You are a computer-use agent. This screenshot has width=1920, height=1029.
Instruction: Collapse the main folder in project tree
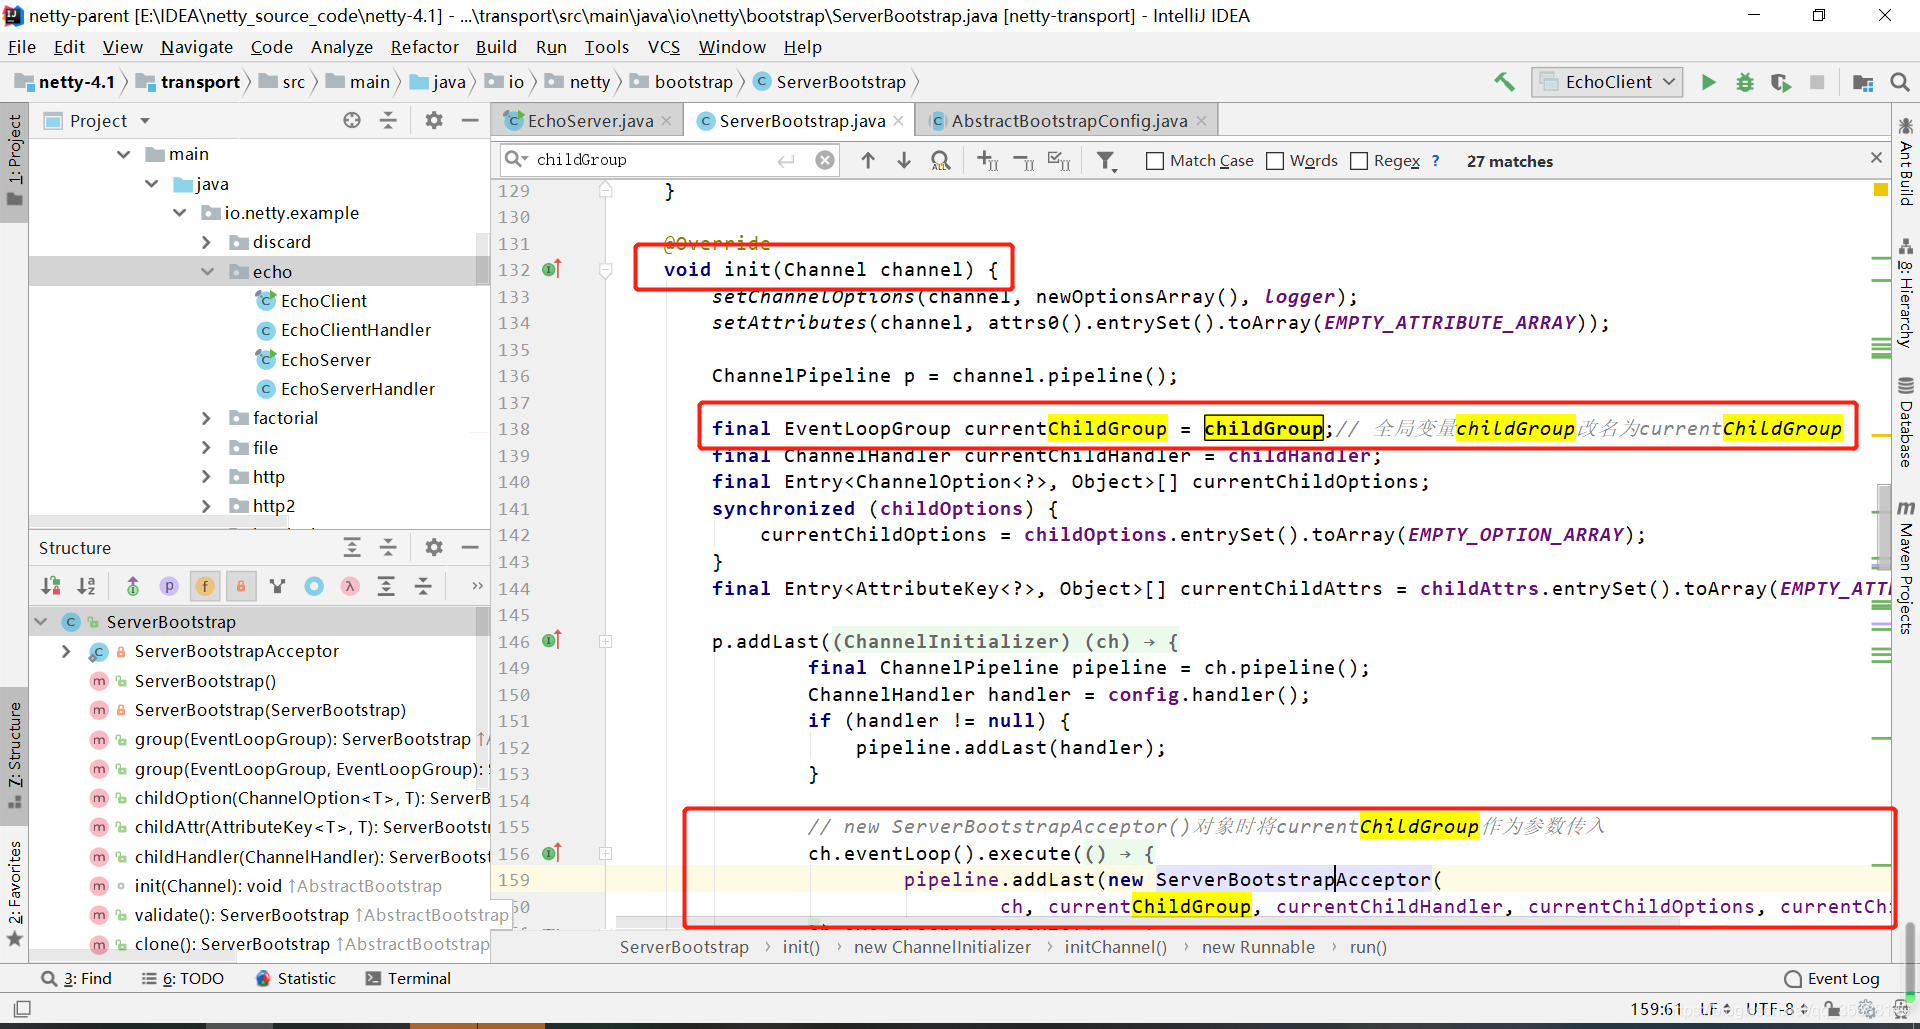tap(124, 154)
